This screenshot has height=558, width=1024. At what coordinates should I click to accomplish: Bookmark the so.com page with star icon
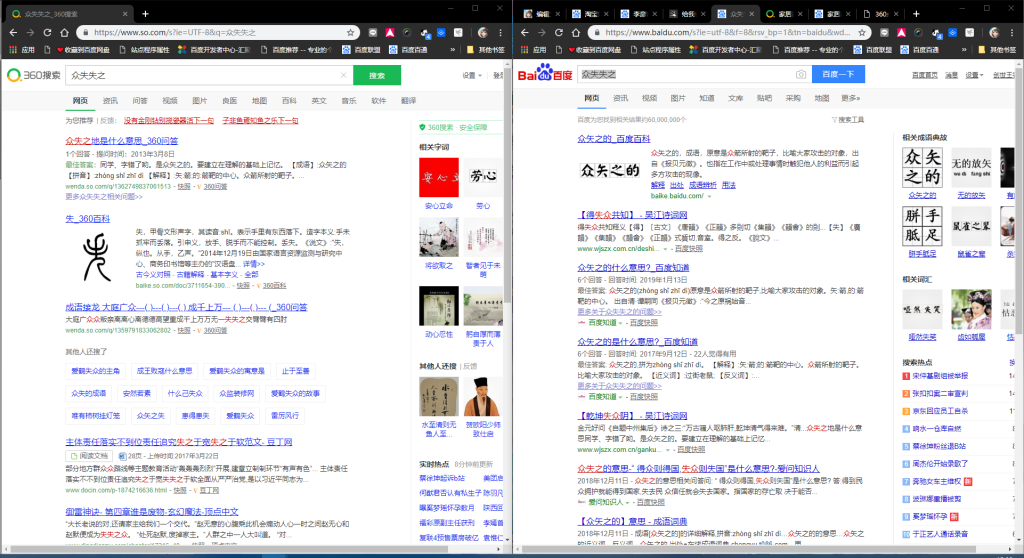(x=351, y=32)
